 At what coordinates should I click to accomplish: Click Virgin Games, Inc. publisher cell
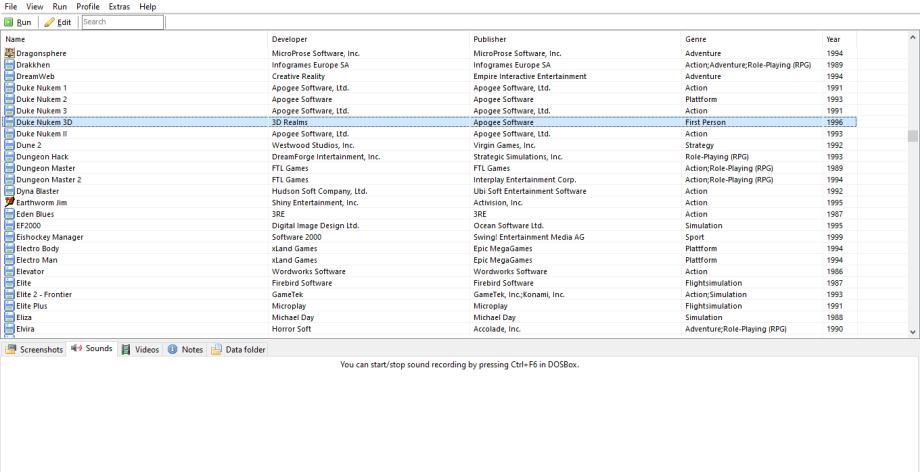[504, 145]
